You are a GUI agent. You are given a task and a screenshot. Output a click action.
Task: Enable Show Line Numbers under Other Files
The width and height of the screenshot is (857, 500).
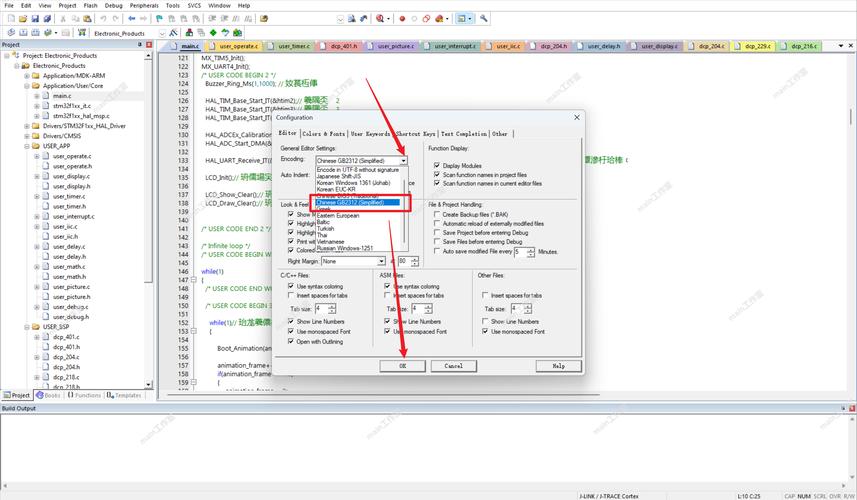tap(485, 321)
